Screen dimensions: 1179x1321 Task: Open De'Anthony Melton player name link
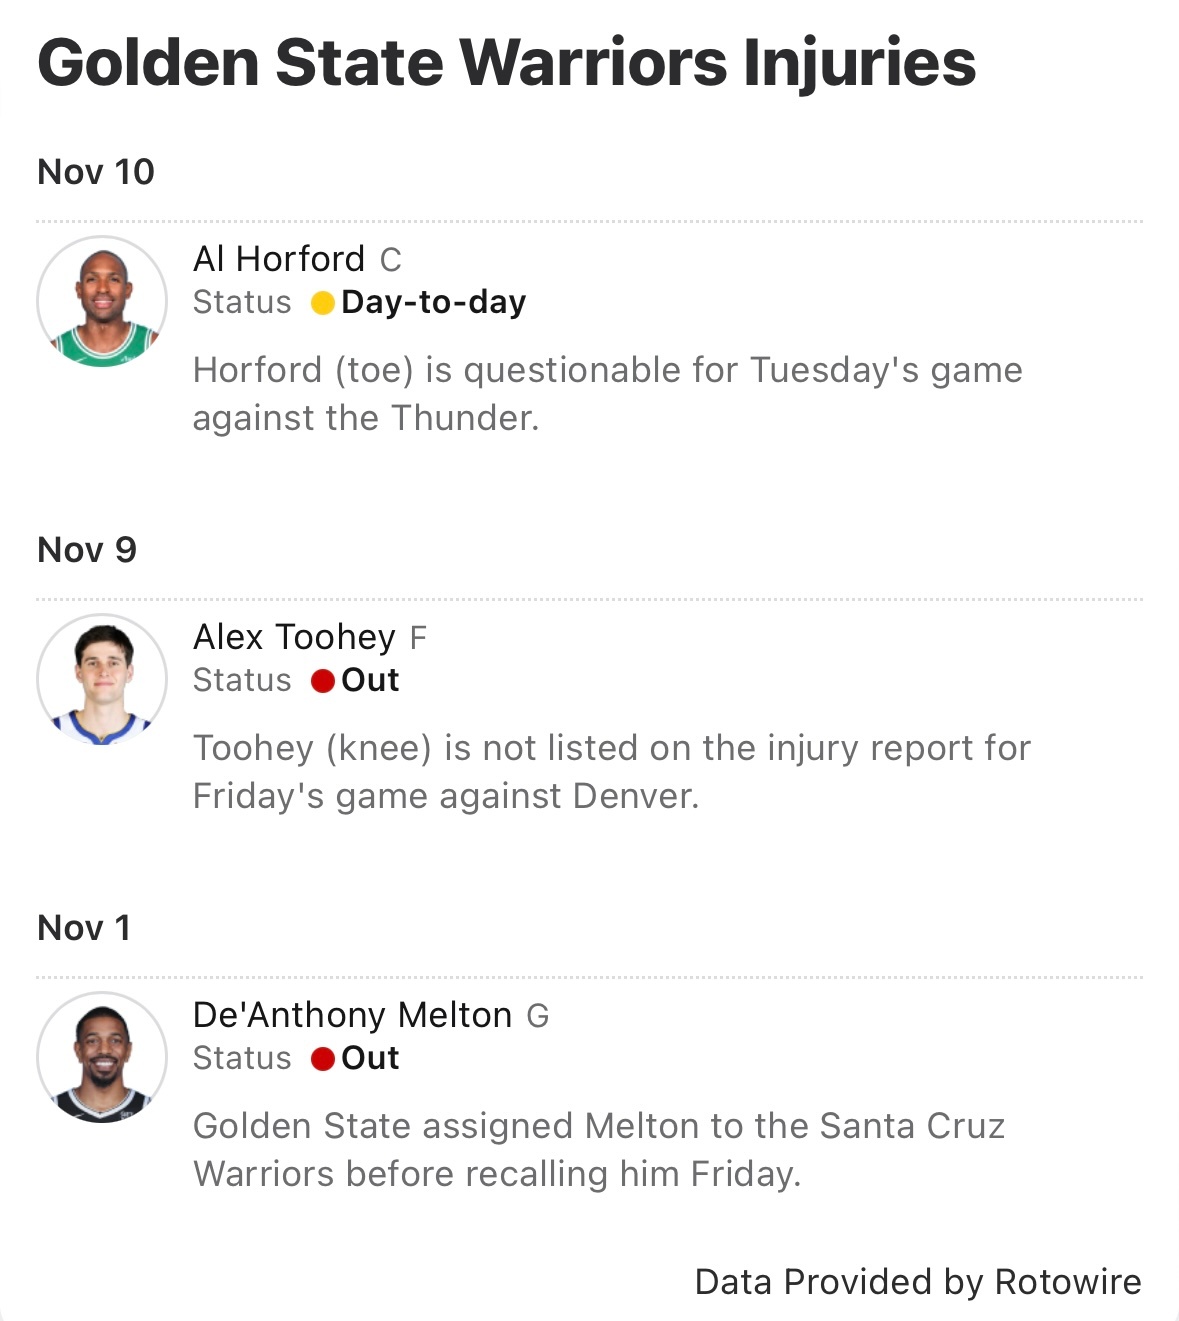[352, 1015]
